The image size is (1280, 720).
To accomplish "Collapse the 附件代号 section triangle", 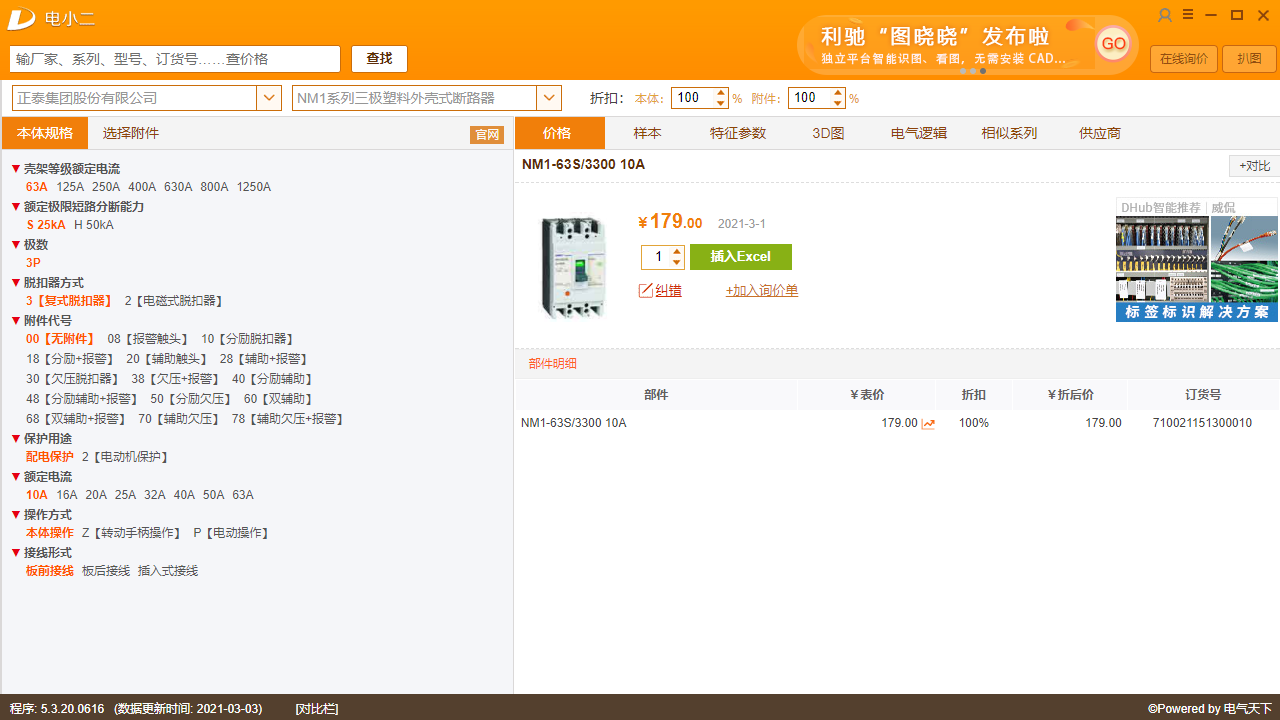I will click(15, 320).
